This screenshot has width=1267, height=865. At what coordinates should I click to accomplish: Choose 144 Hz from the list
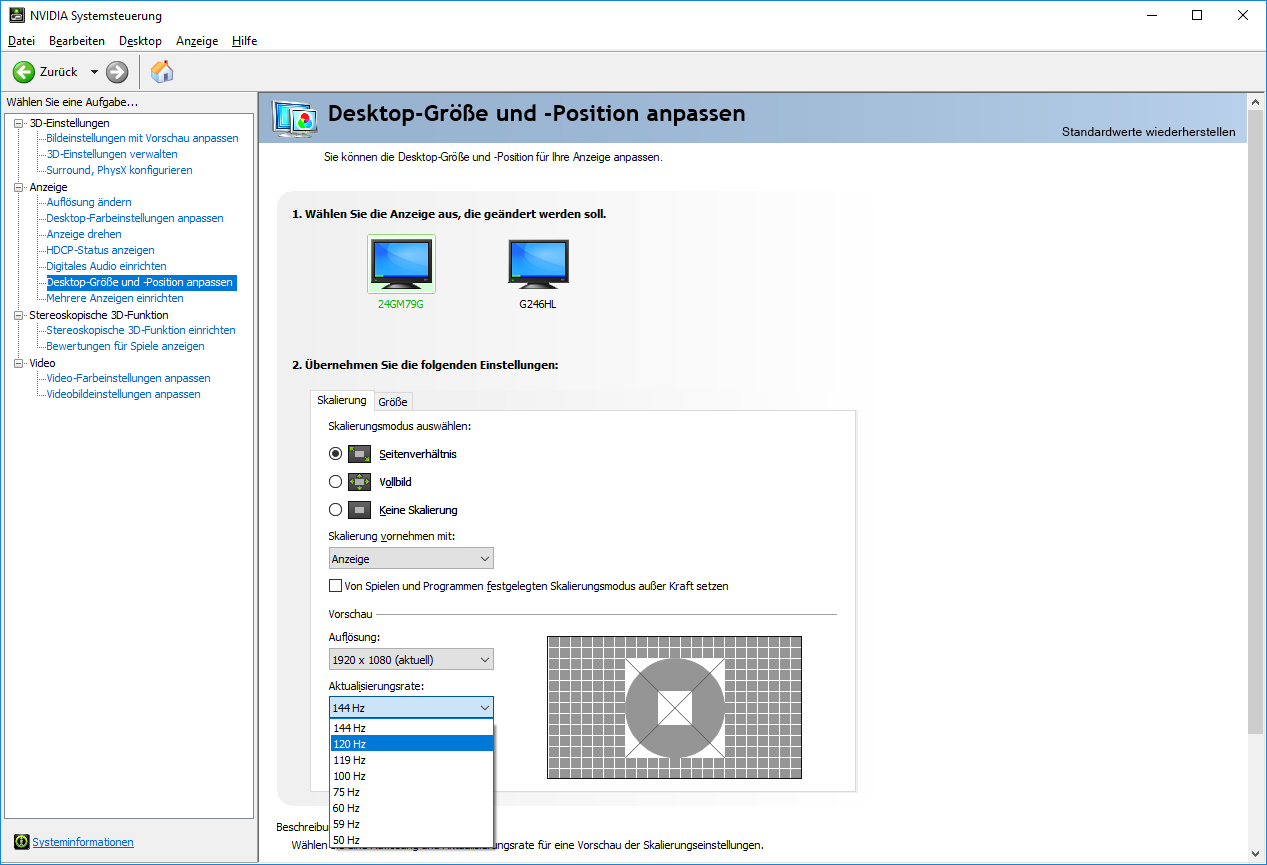coord(411,728)
